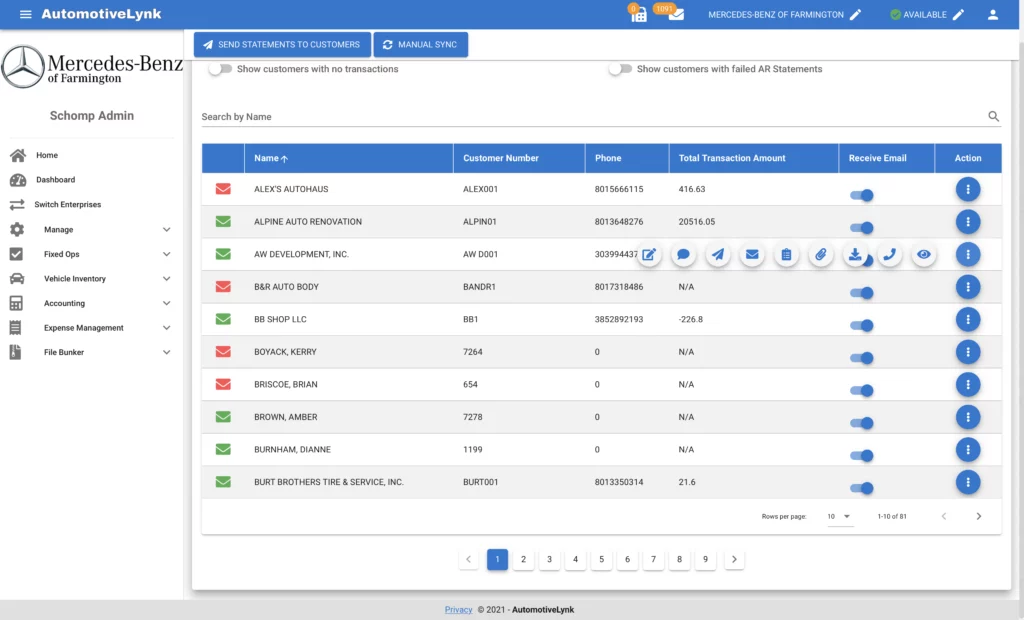Open the Privacy link in footer
Screen dimensions: 1024x620
(x=458, y=610)
